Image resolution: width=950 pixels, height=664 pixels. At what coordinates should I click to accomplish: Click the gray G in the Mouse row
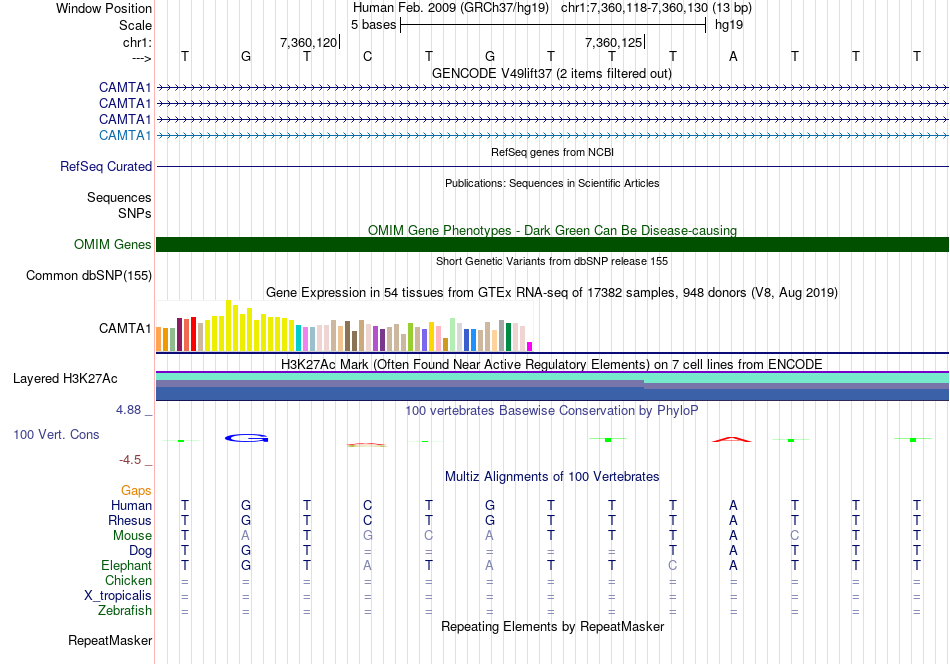tap(367, 536)
